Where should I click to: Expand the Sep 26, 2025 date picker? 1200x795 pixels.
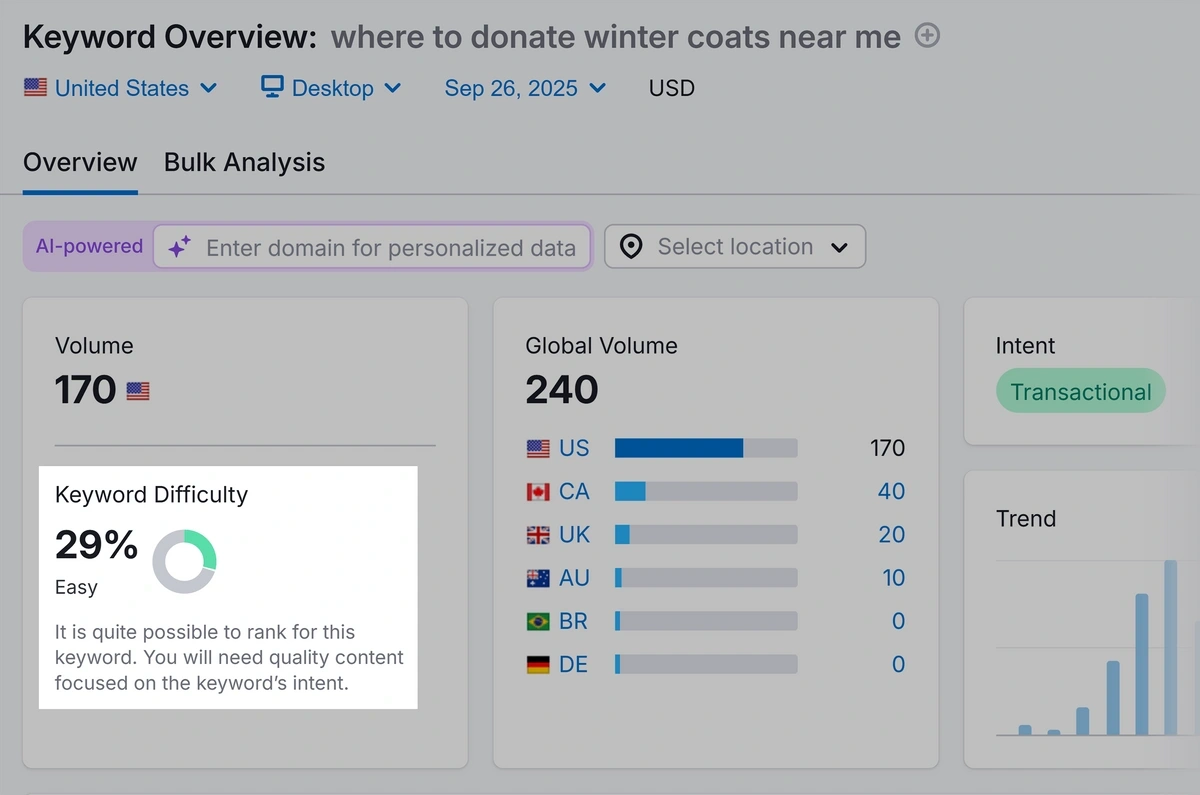[x=525, y=88]
